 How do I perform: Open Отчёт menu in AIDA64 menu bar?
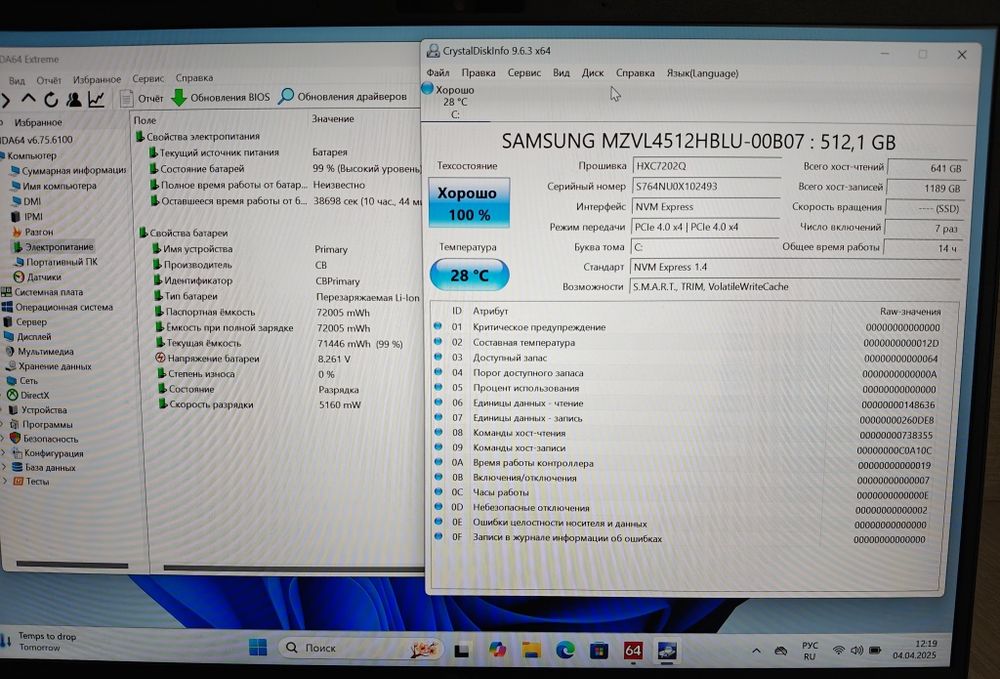click(48, 80)
